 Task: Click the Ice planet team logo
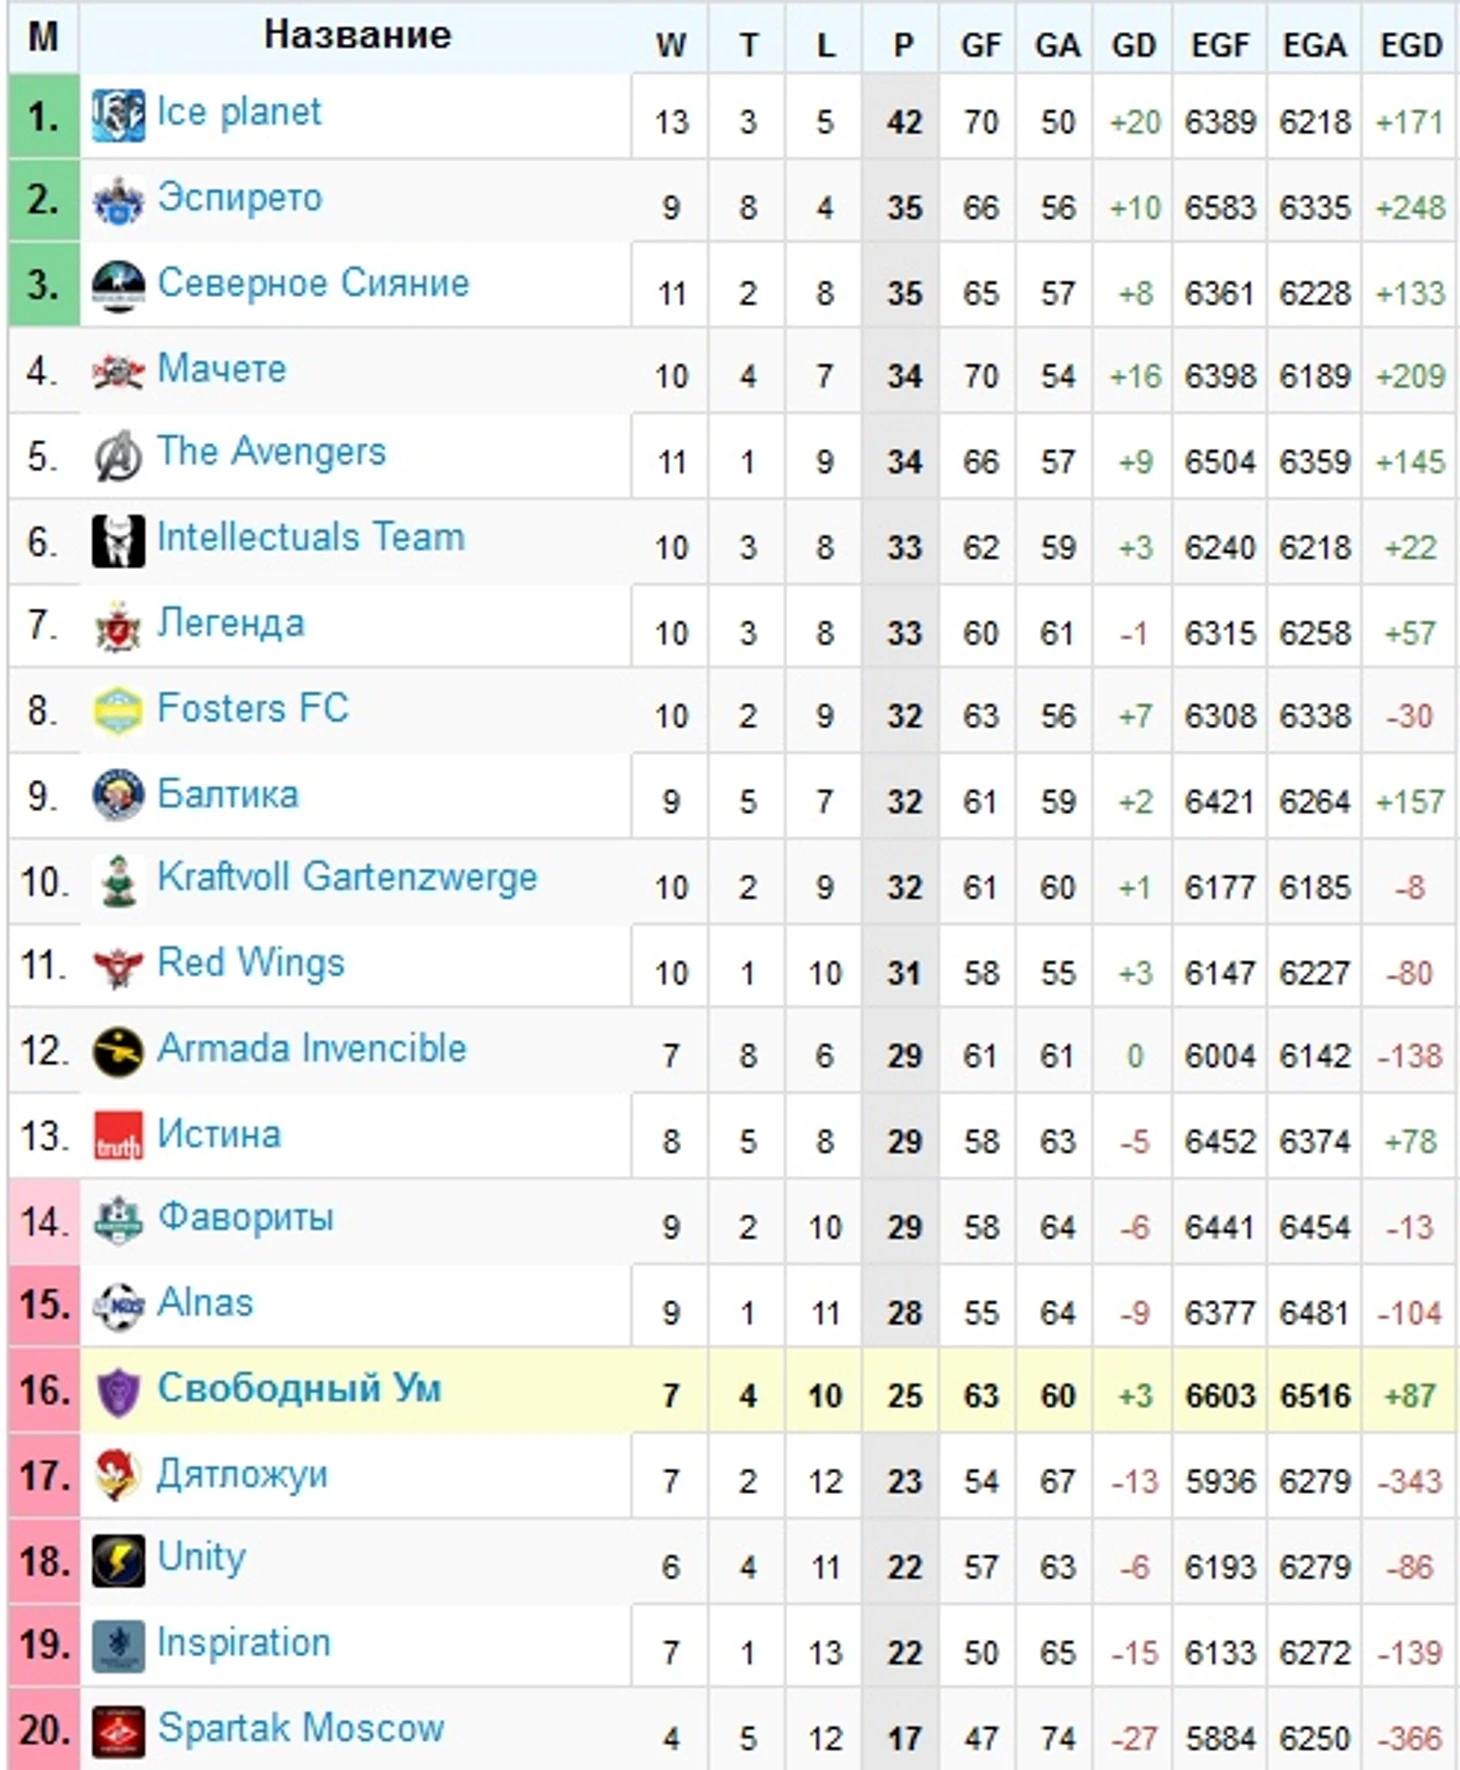[x=118, y=115]
